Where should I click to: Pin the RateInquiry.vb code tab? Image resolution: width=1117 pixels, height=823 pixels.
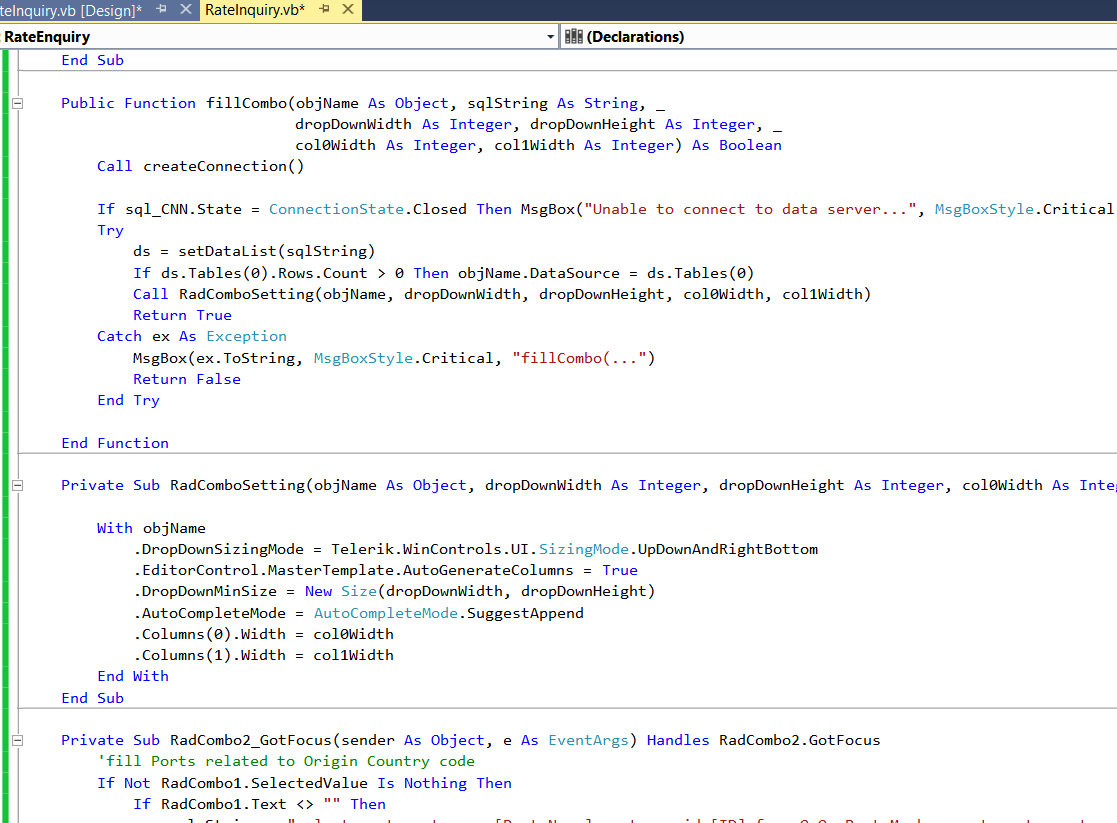[325, 9]
